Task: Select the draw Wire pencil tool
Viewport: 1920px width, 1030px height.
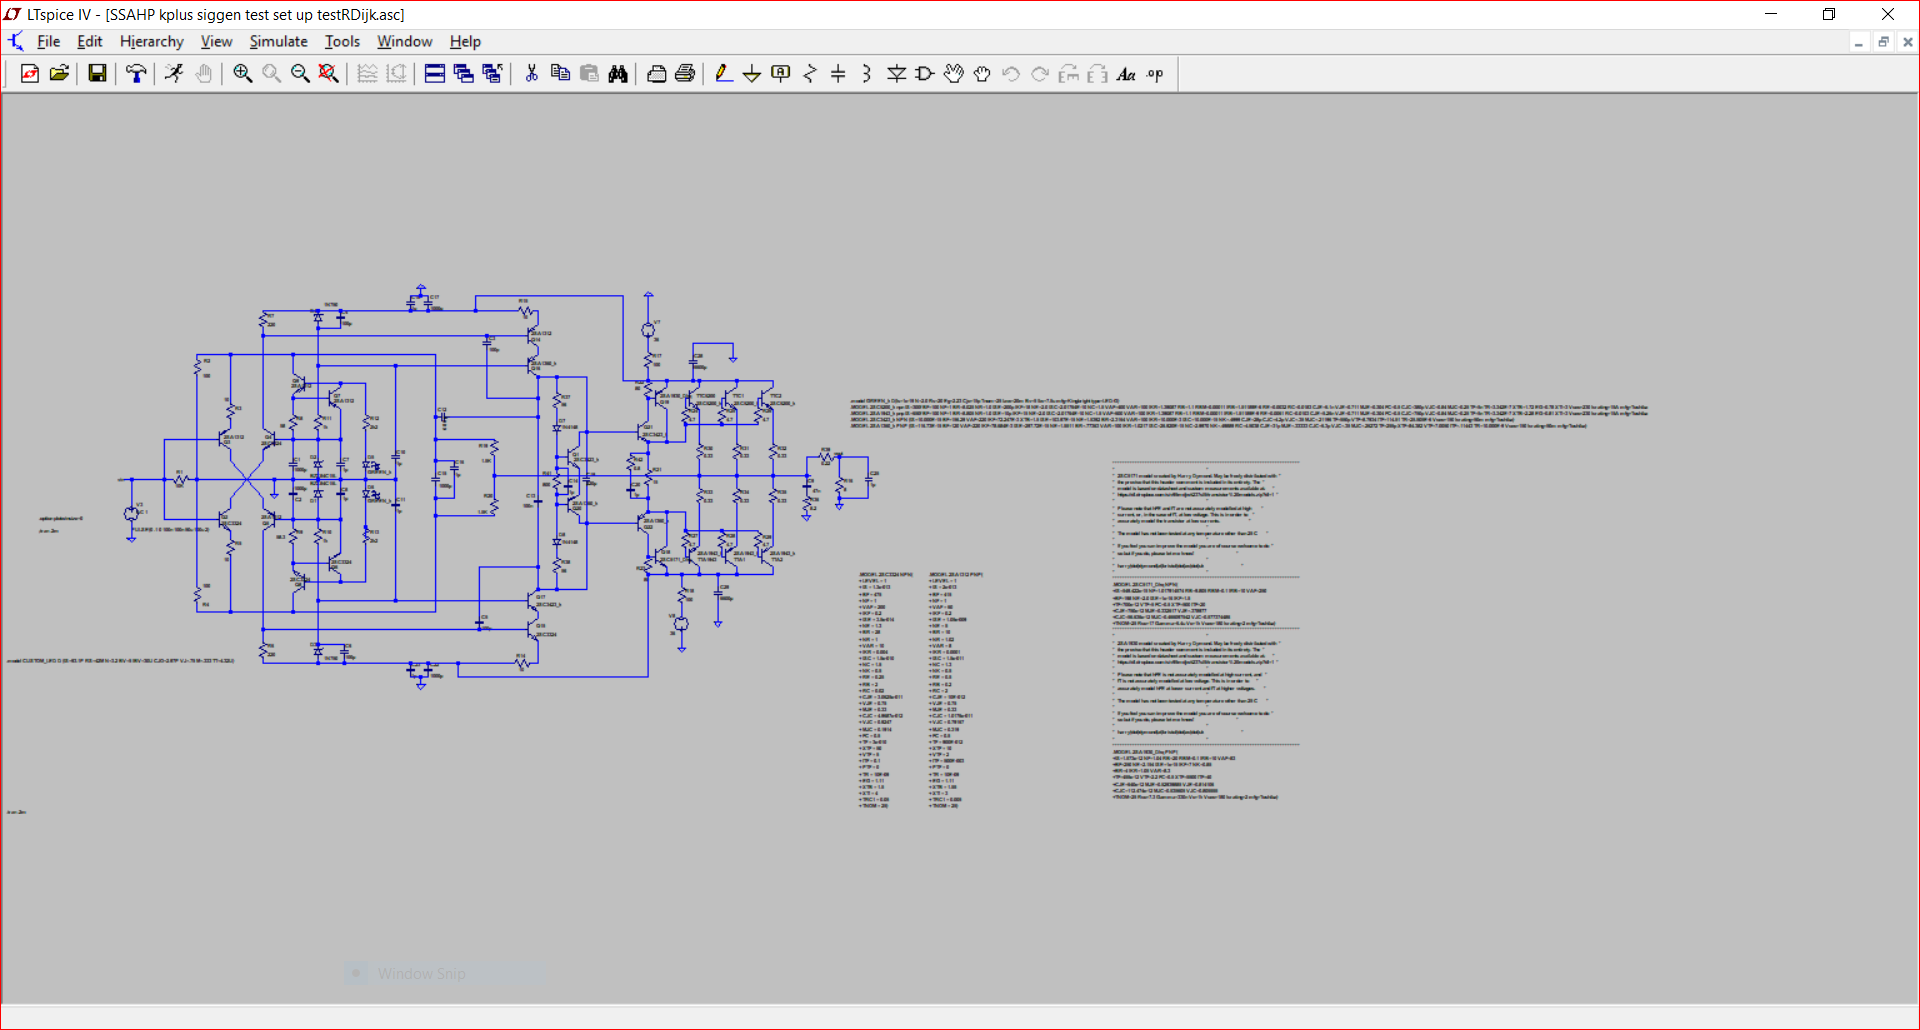Action: click(724, 74)
